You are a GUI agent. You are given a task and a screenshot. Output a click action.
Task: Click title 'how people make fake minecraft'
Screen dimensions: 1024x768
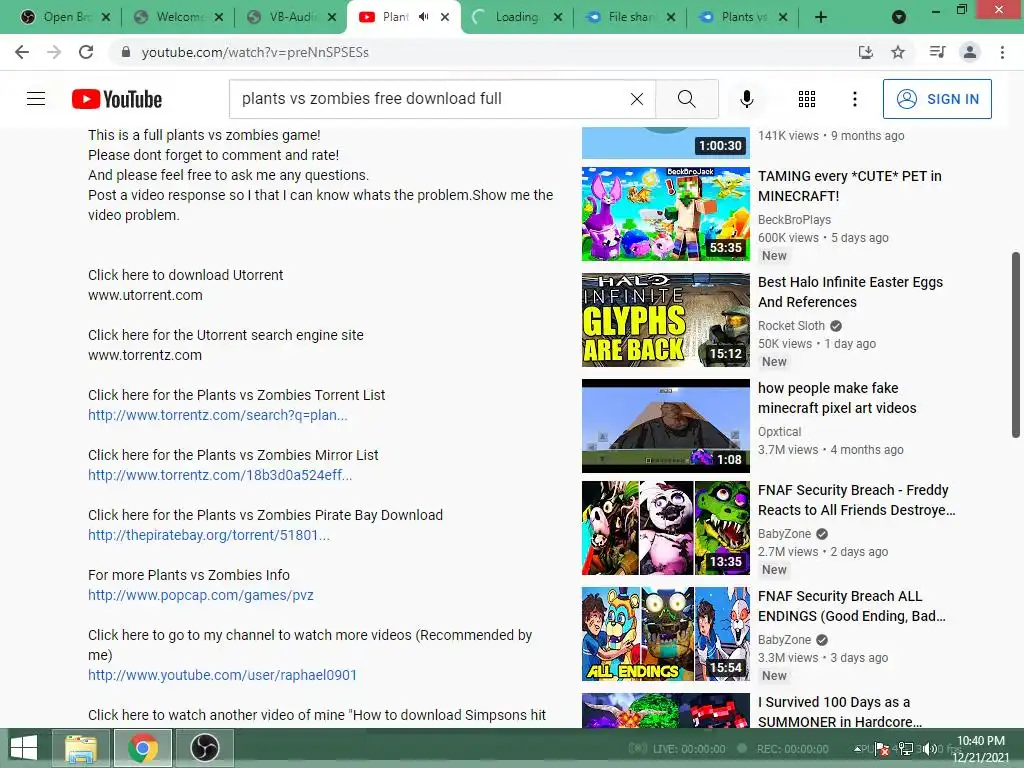837,398
